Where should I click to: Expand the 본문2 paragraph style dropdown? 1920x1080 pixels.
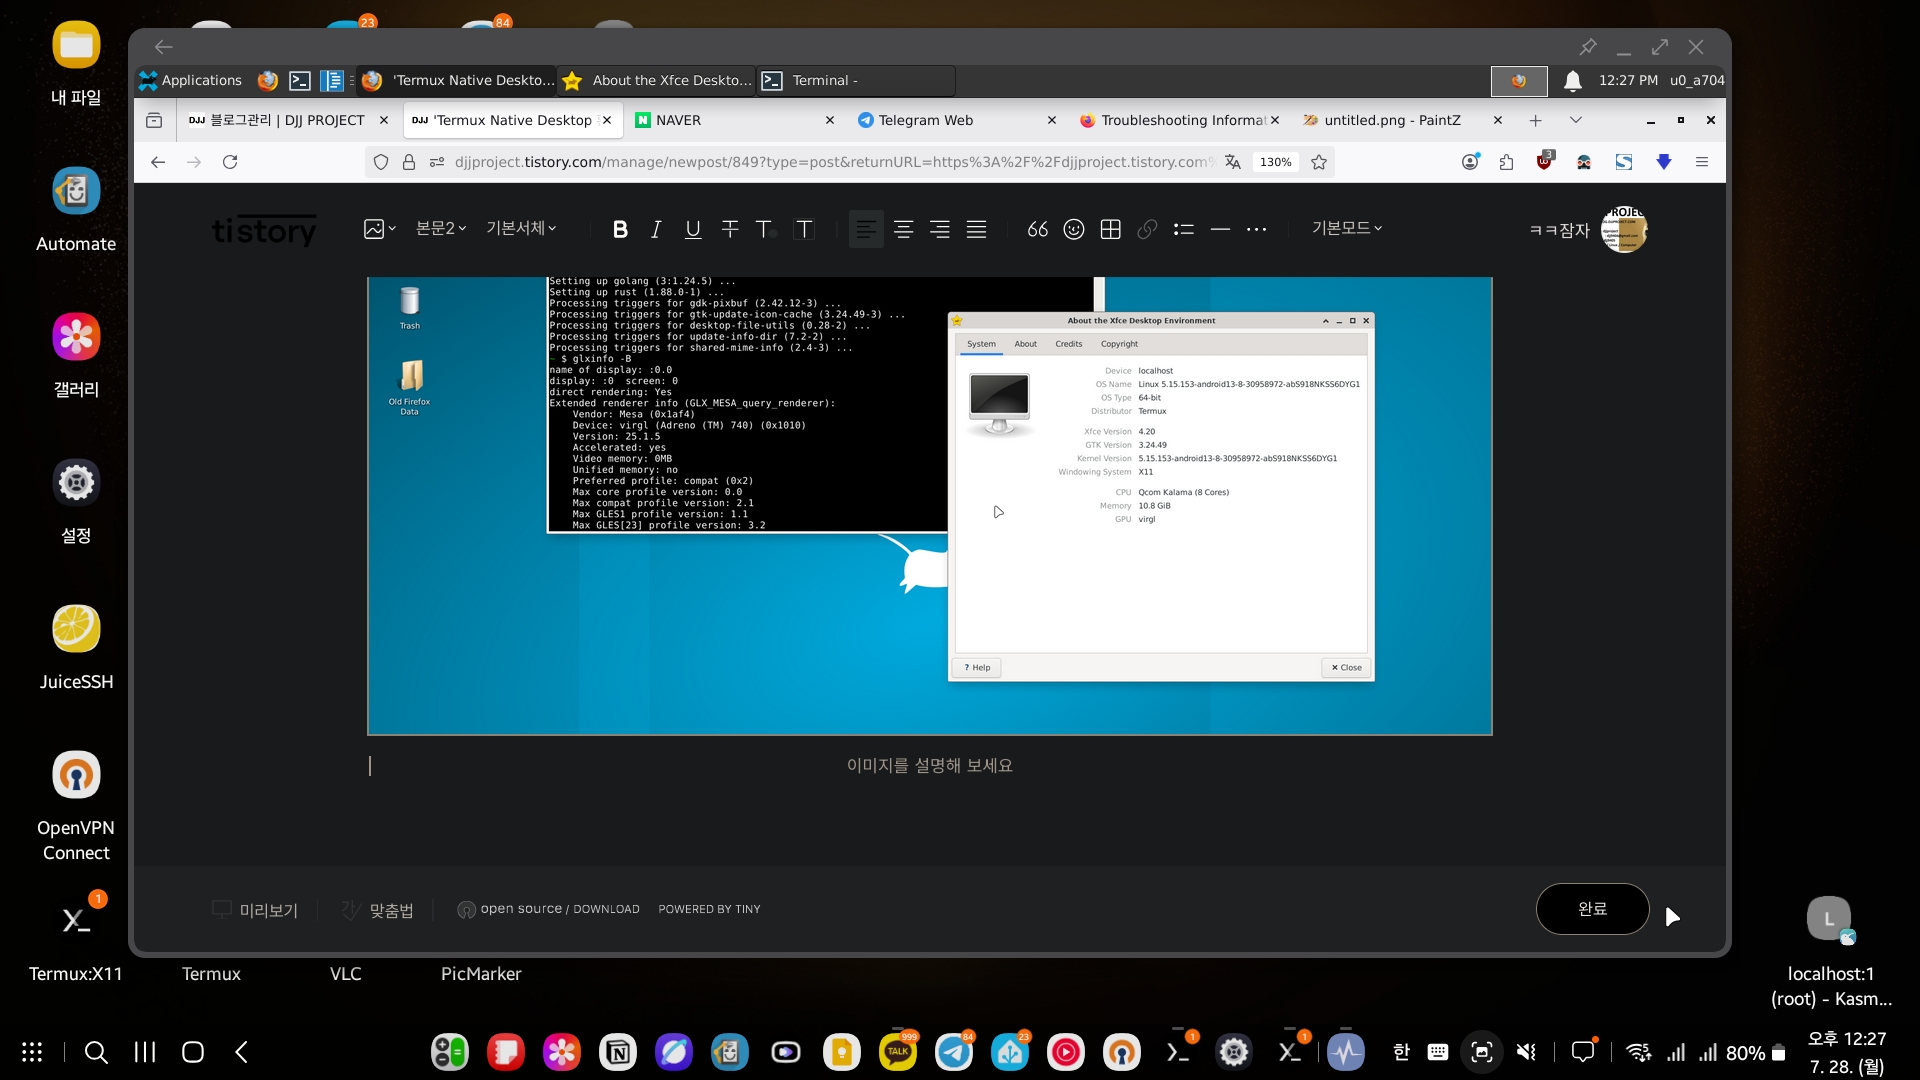point(441,229)
